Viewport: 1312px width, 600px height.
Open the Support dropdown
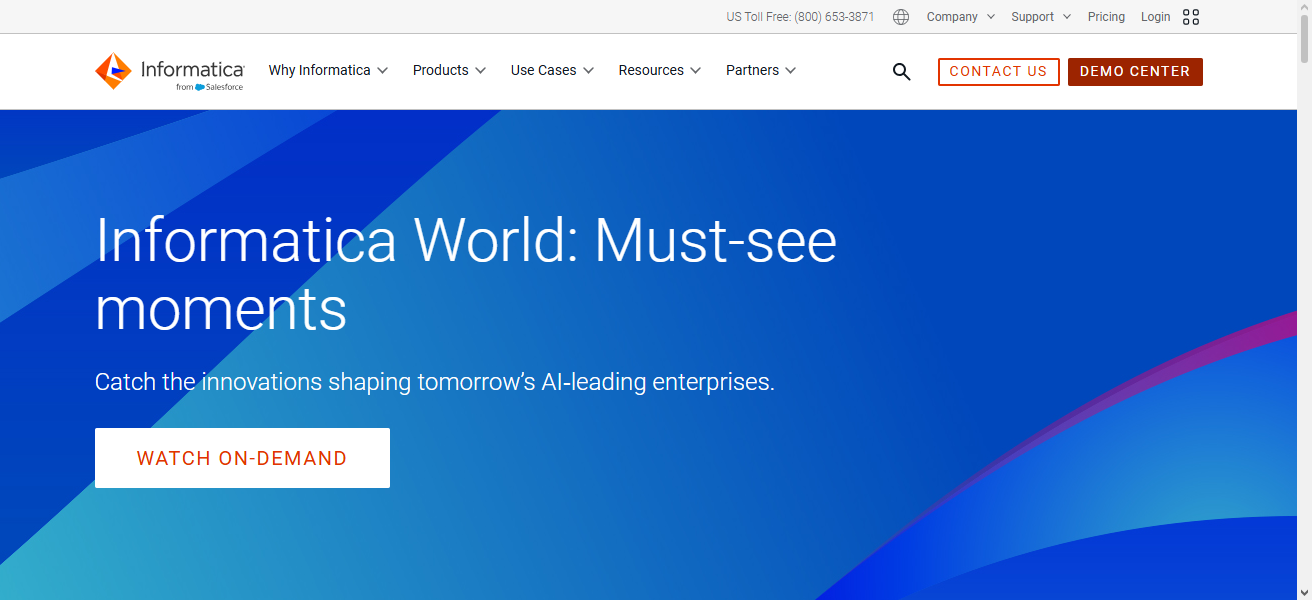point(1041,17)
